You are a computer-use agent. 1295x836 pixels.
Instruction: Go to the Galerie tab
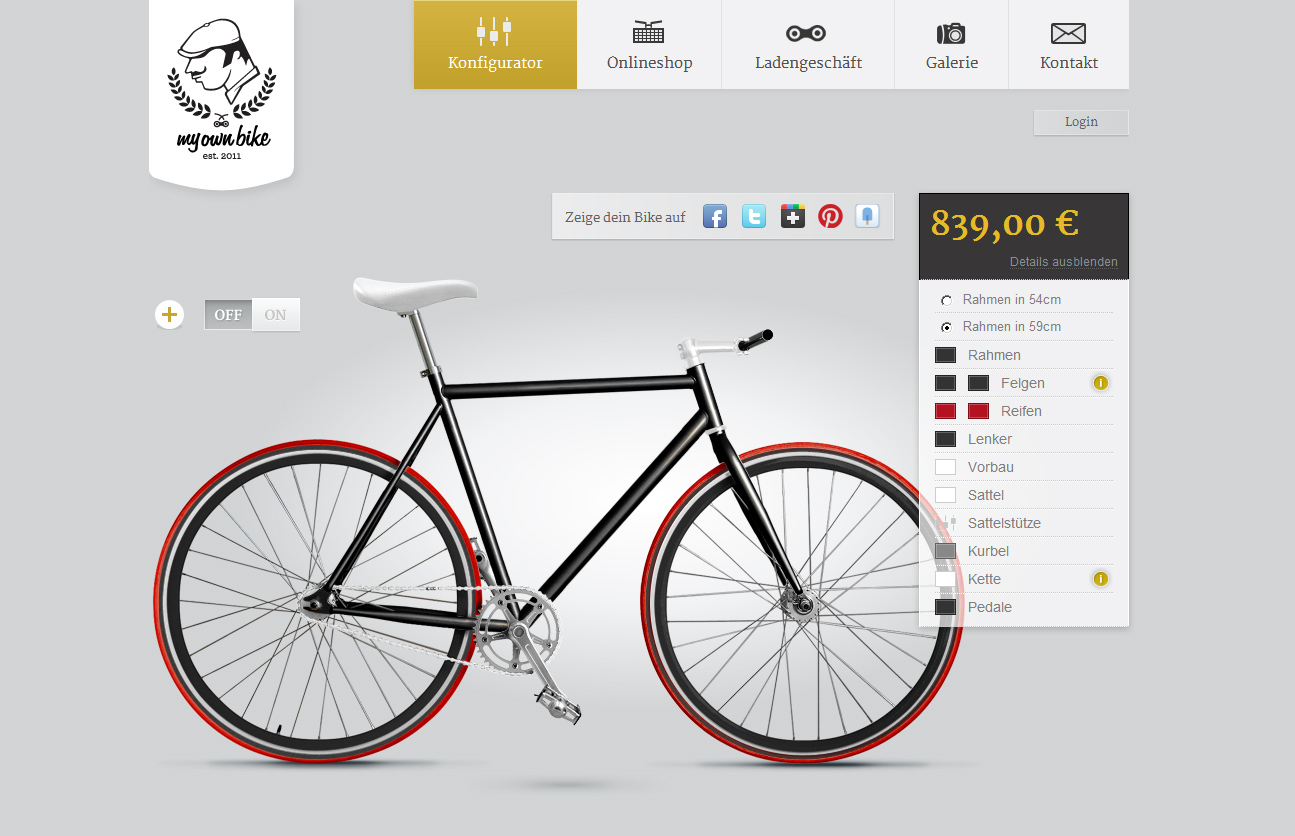pyautogui.click(x=951, y=45)
